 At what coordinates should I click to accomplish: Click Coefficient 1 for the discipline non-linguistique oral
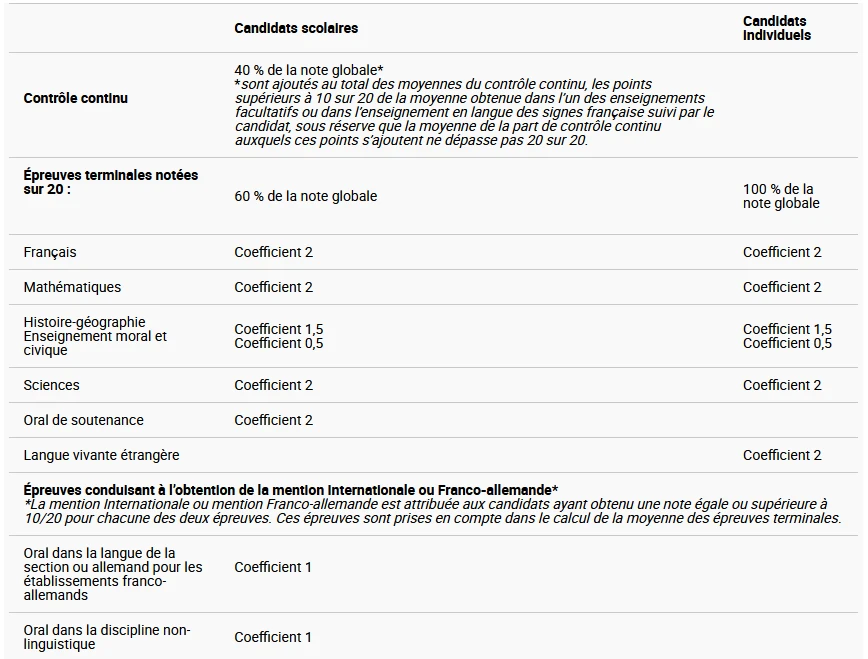click(273, 637)
